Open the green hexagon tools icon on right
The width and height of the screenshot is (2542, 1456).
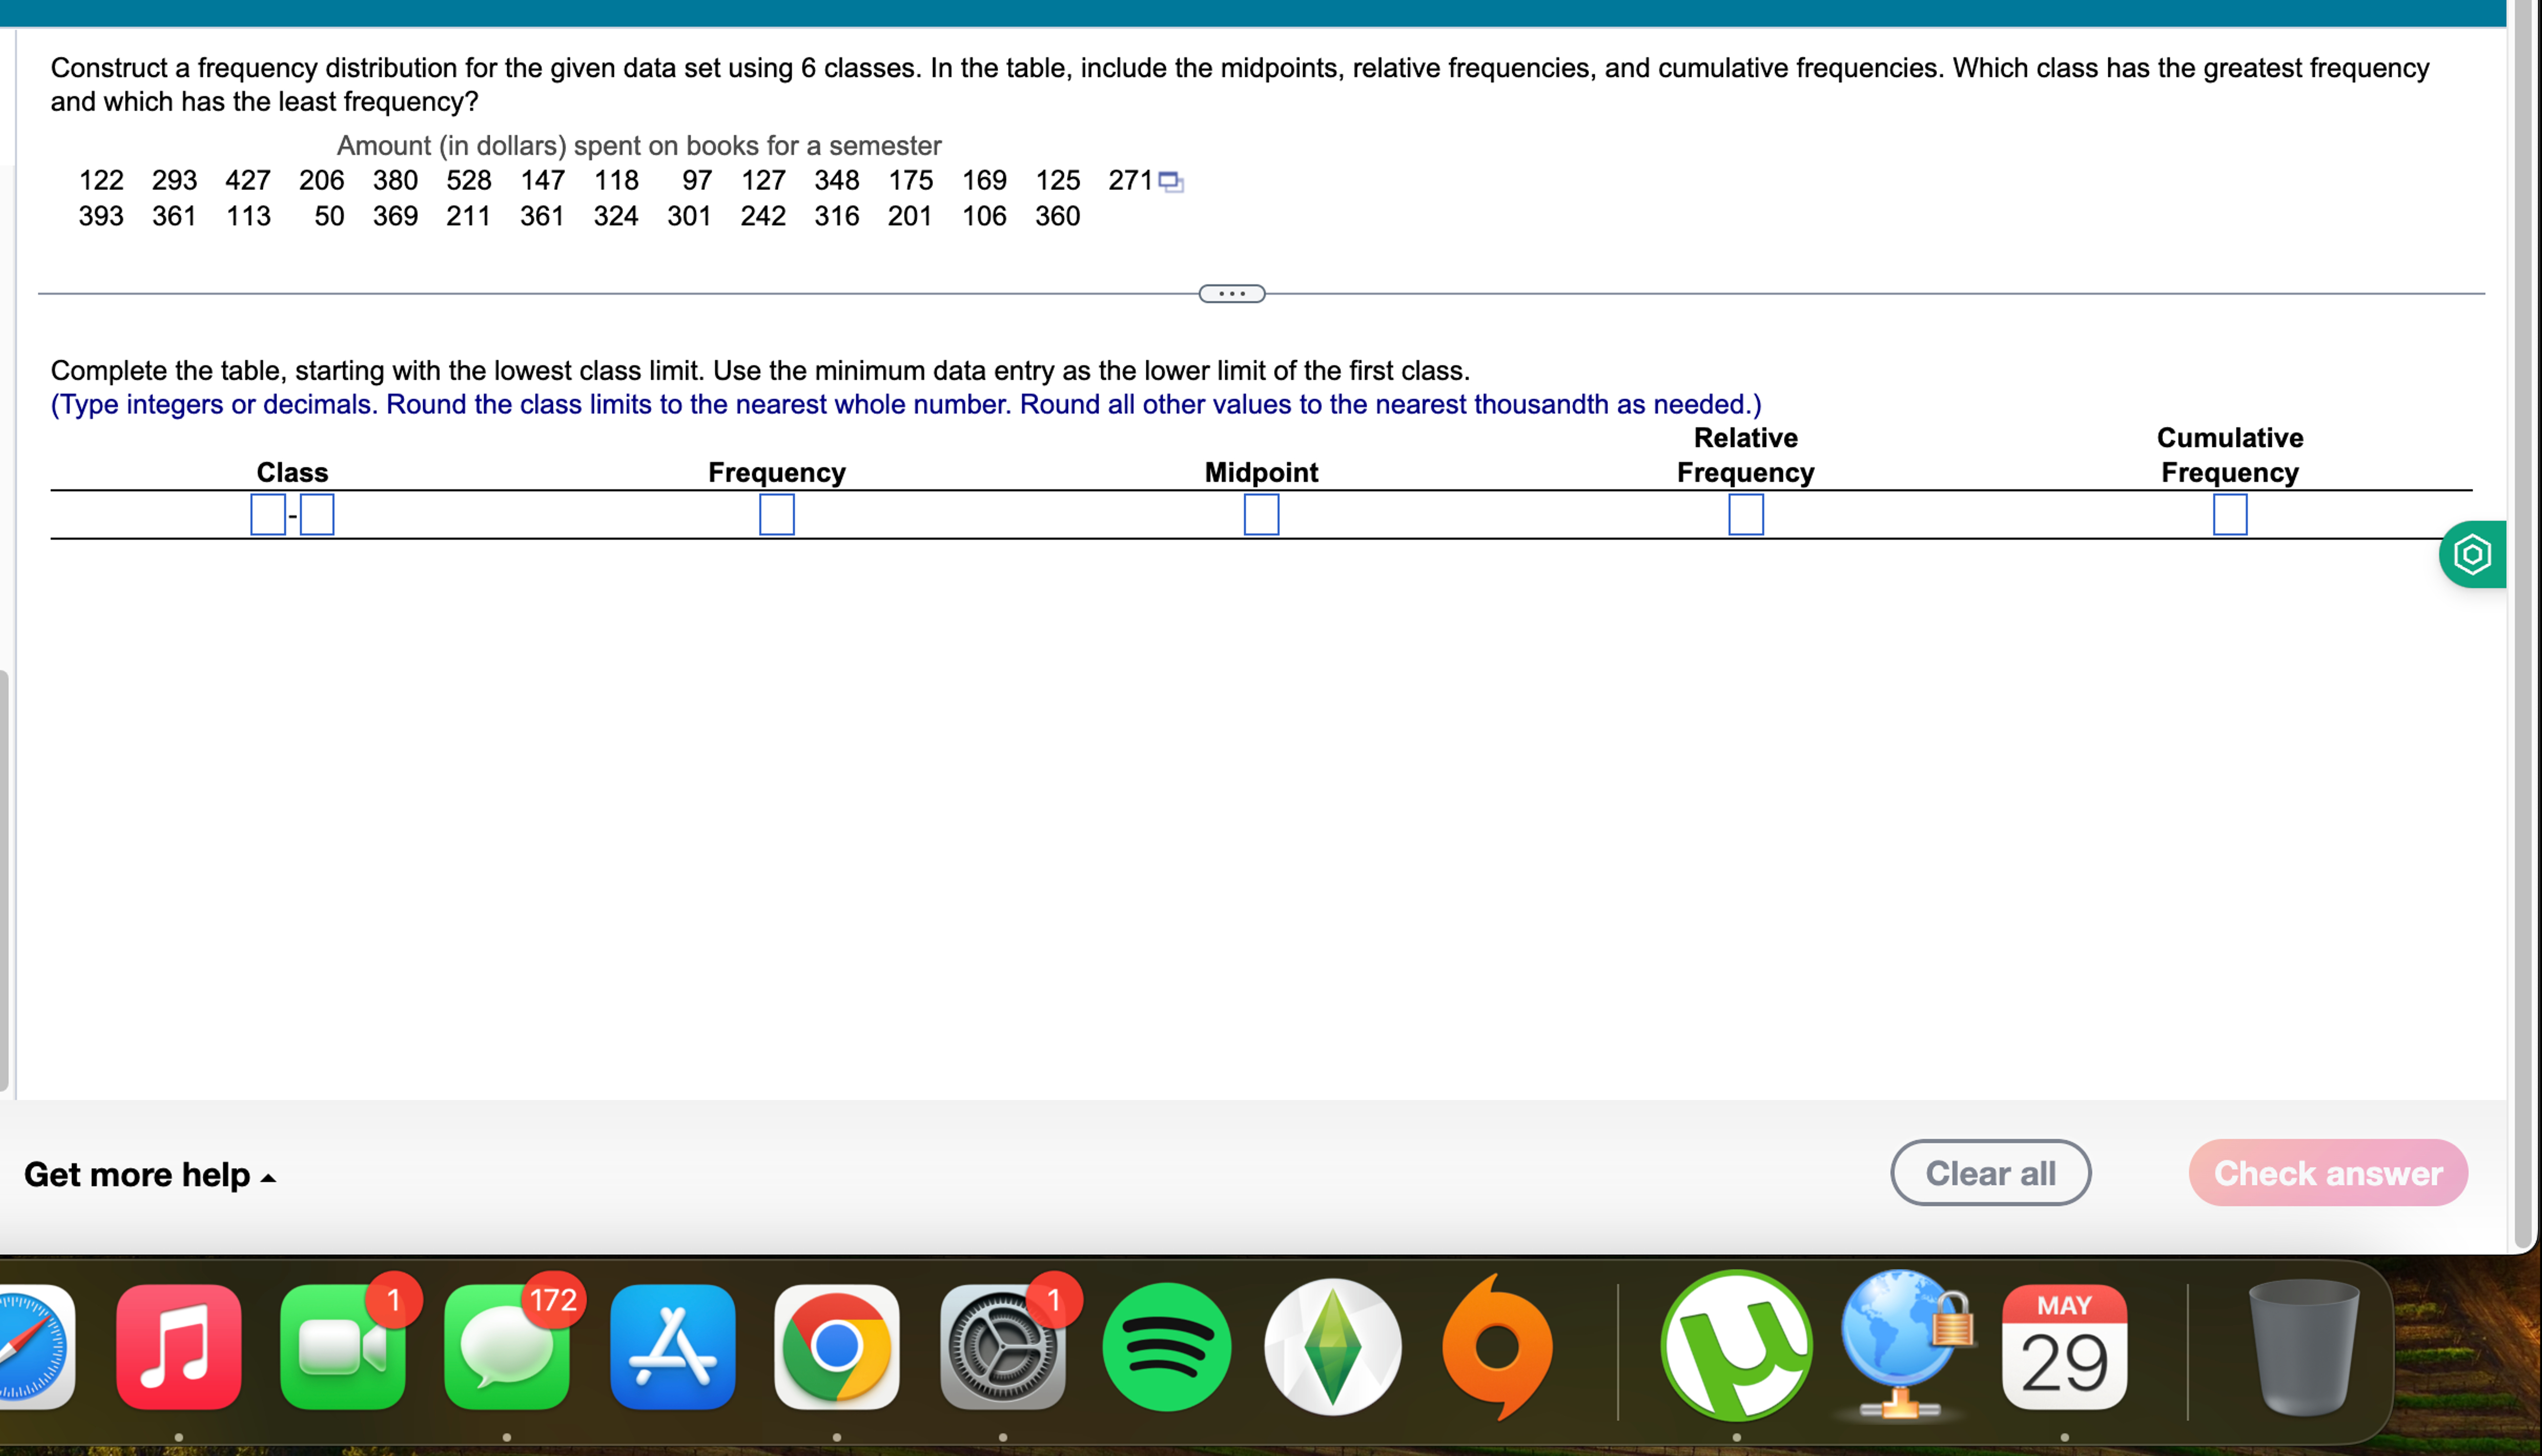2473,553
